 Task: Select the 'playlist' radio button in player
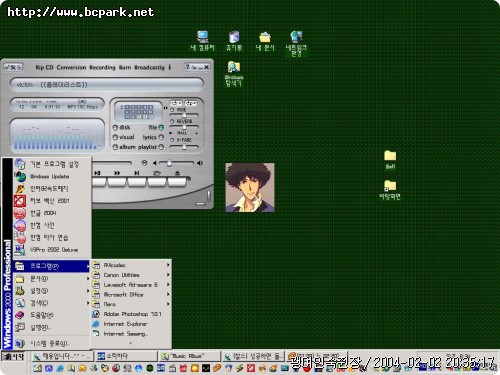coord(161,147)
